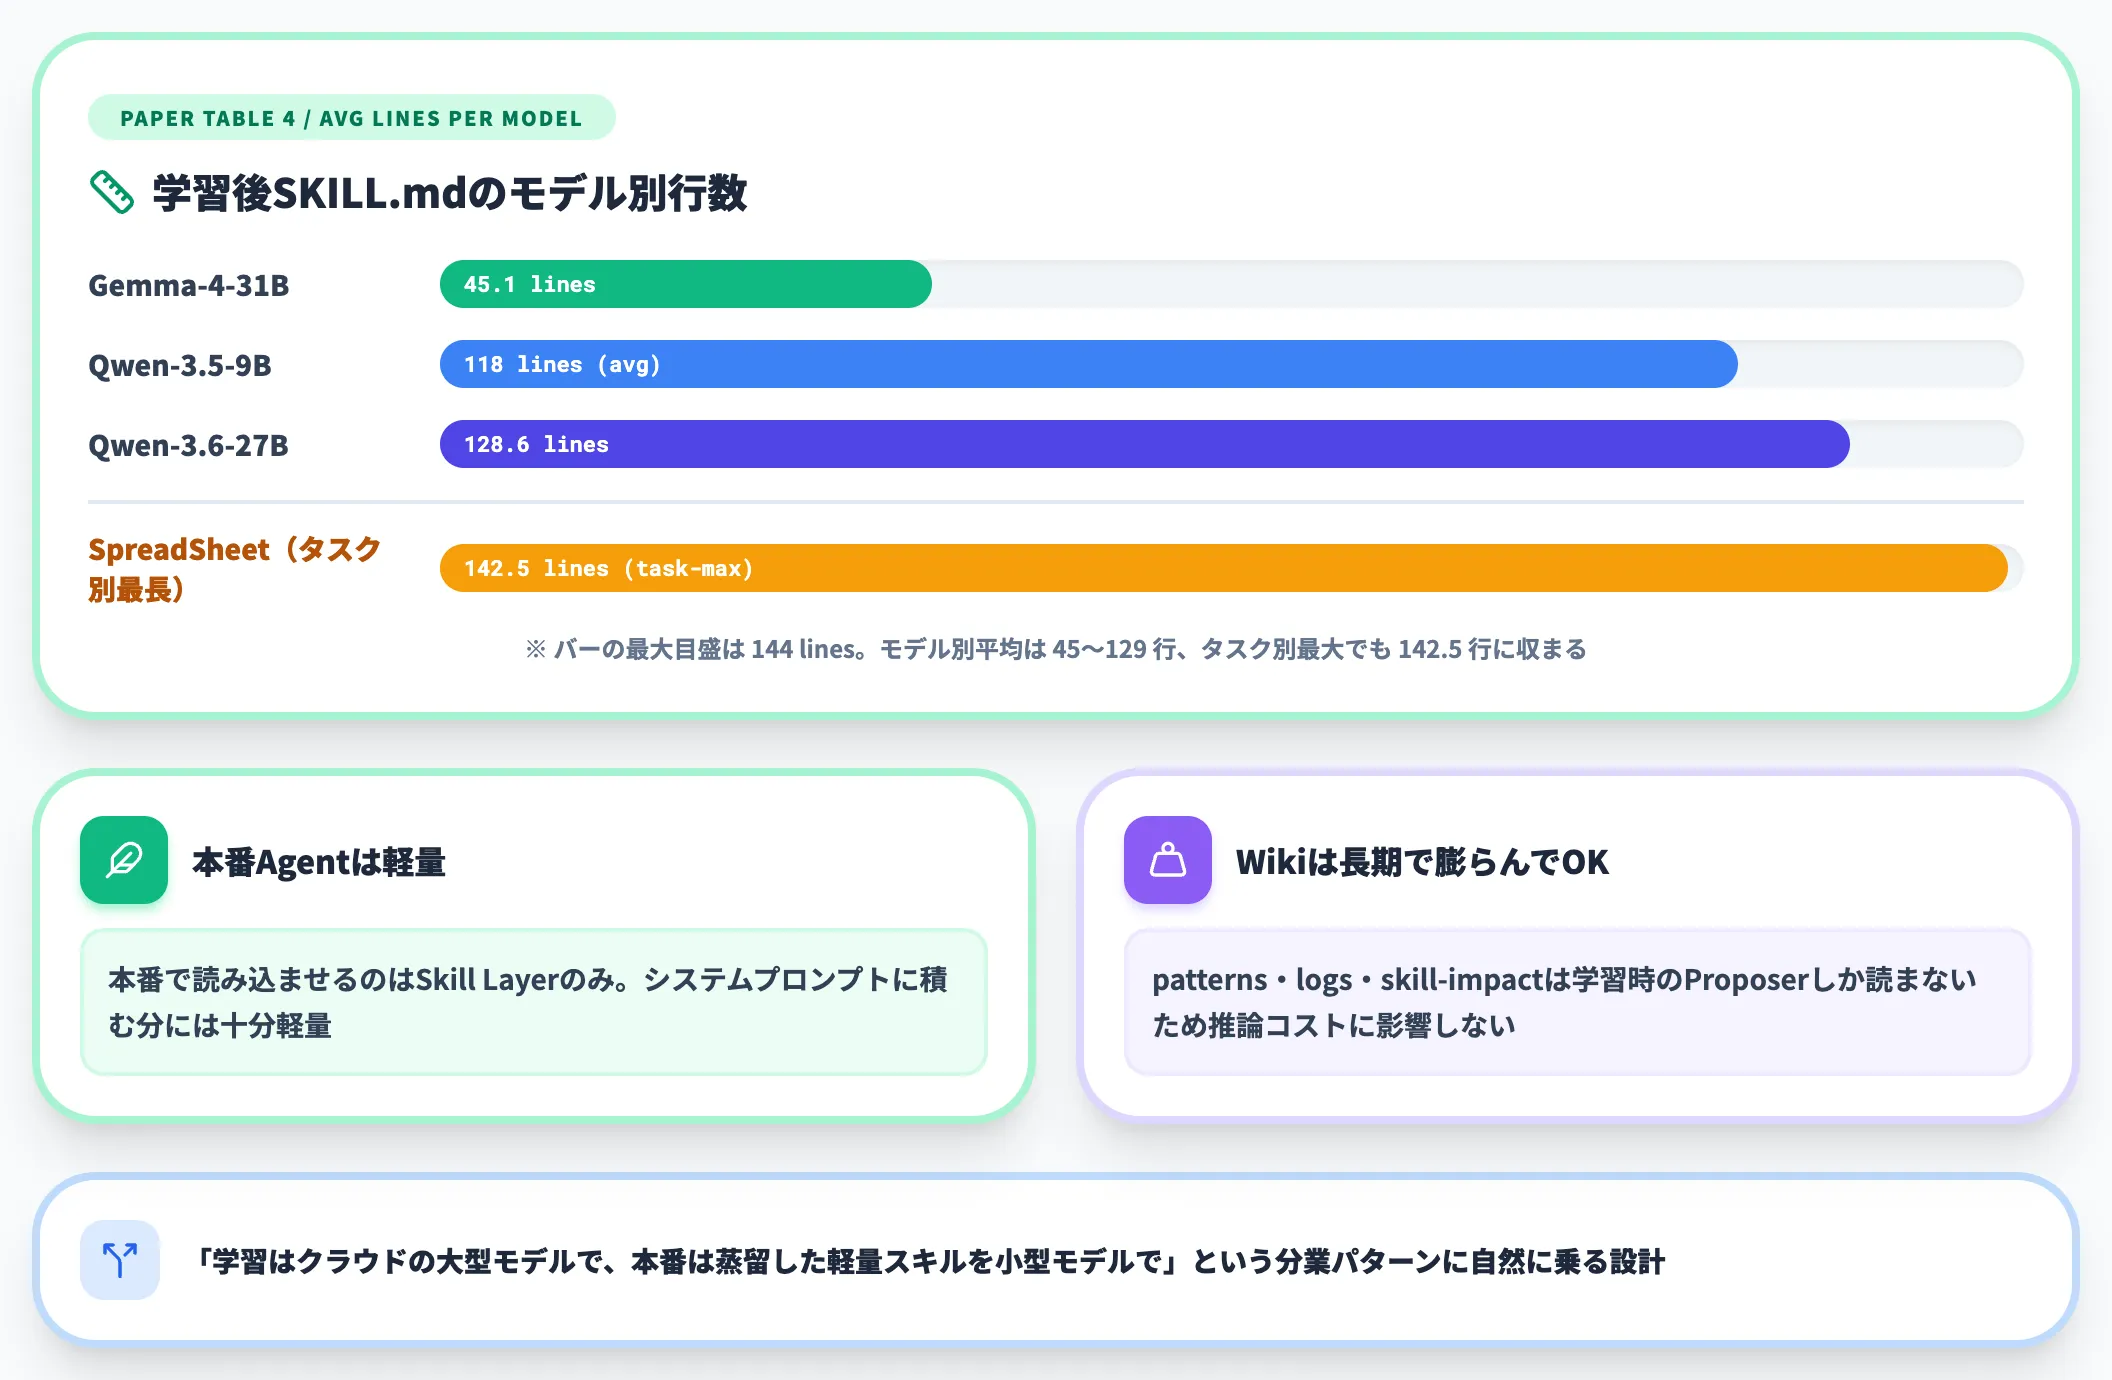This screenshot has height=1380, width=2112.
Task: Click the Wikiは長期で膨らんでOK card title
Action: pos(1423,862)
